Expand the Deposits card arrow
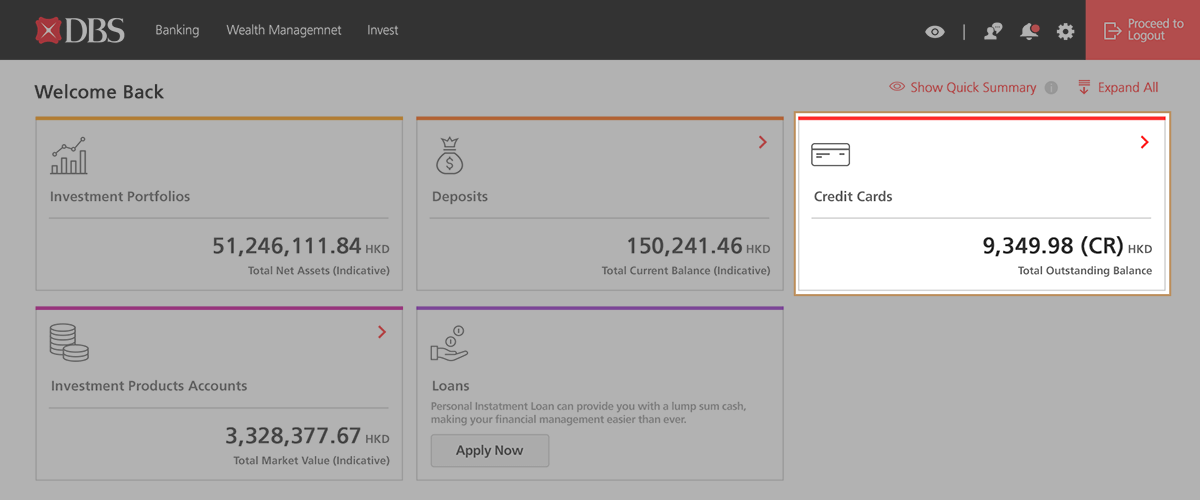The image size is (1200, 500). click(x=762, y=143)
